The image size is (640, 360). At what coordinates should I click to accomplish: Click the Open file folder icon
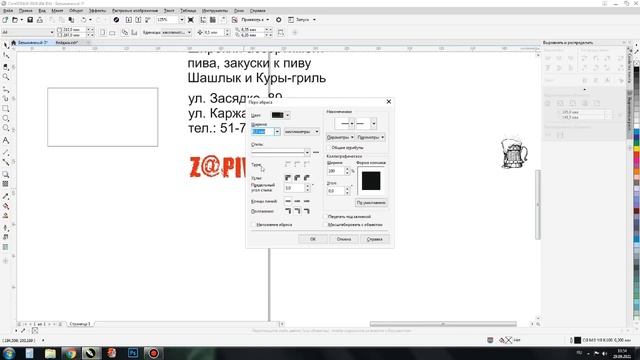[15, 20]
